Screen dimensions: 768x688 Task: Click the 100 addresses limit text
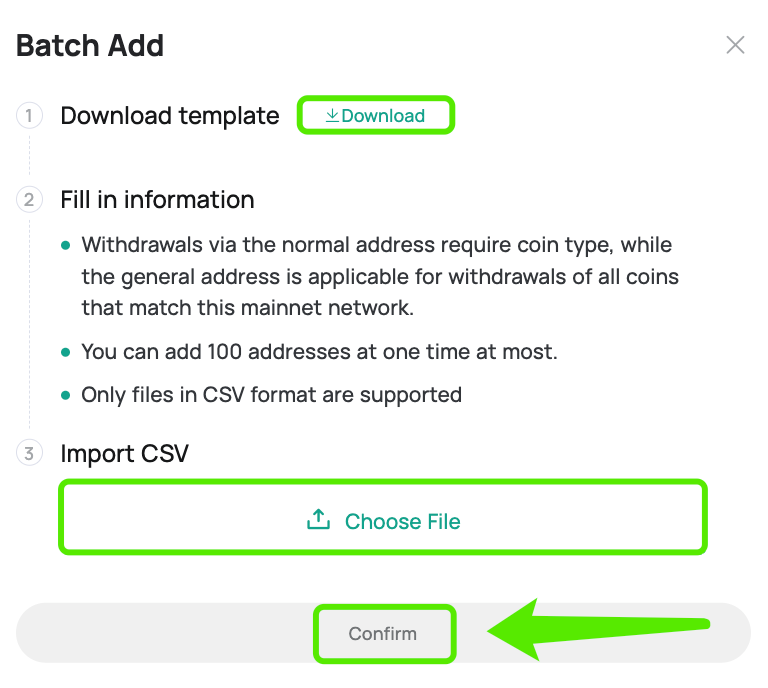pyautogui.click(x=319, y=352)
